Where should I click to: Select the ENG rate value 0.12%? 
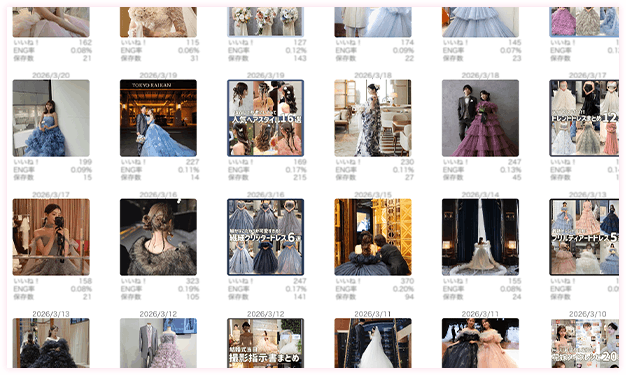(x=296, y=50)
